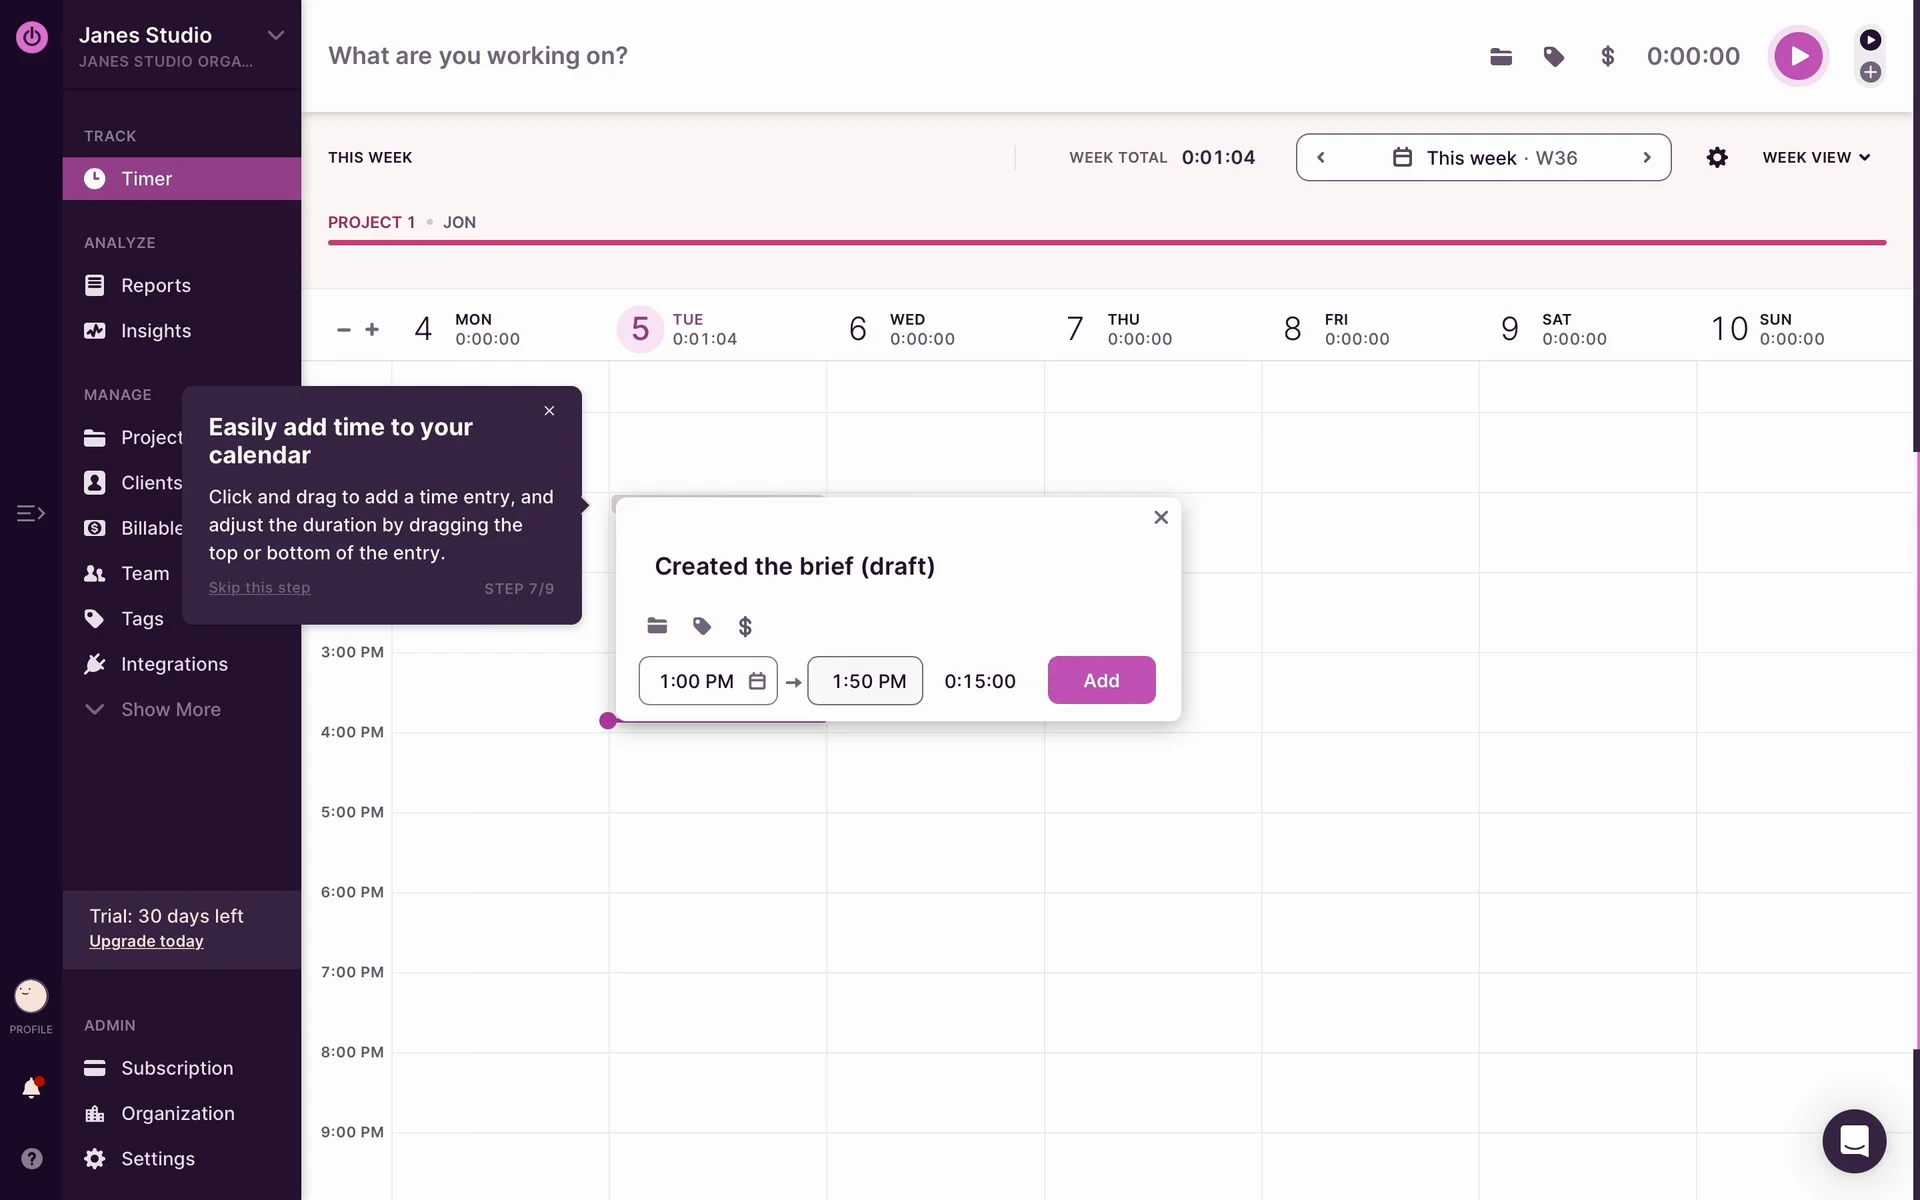1920x1200 pixels.
Task: Open the chat support bubble
Action: point(1853,1141)
